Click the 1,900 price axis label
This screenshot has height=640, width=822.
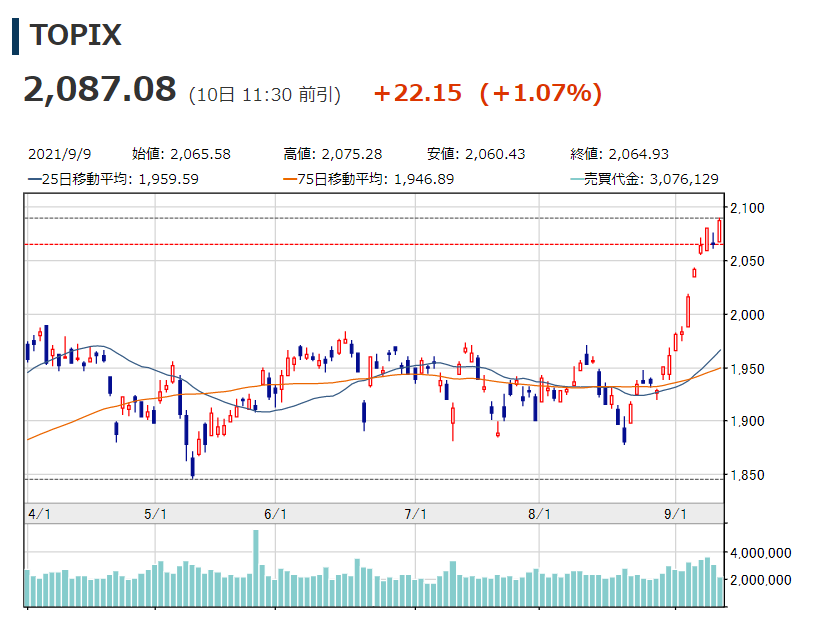(x=747, y=421)
